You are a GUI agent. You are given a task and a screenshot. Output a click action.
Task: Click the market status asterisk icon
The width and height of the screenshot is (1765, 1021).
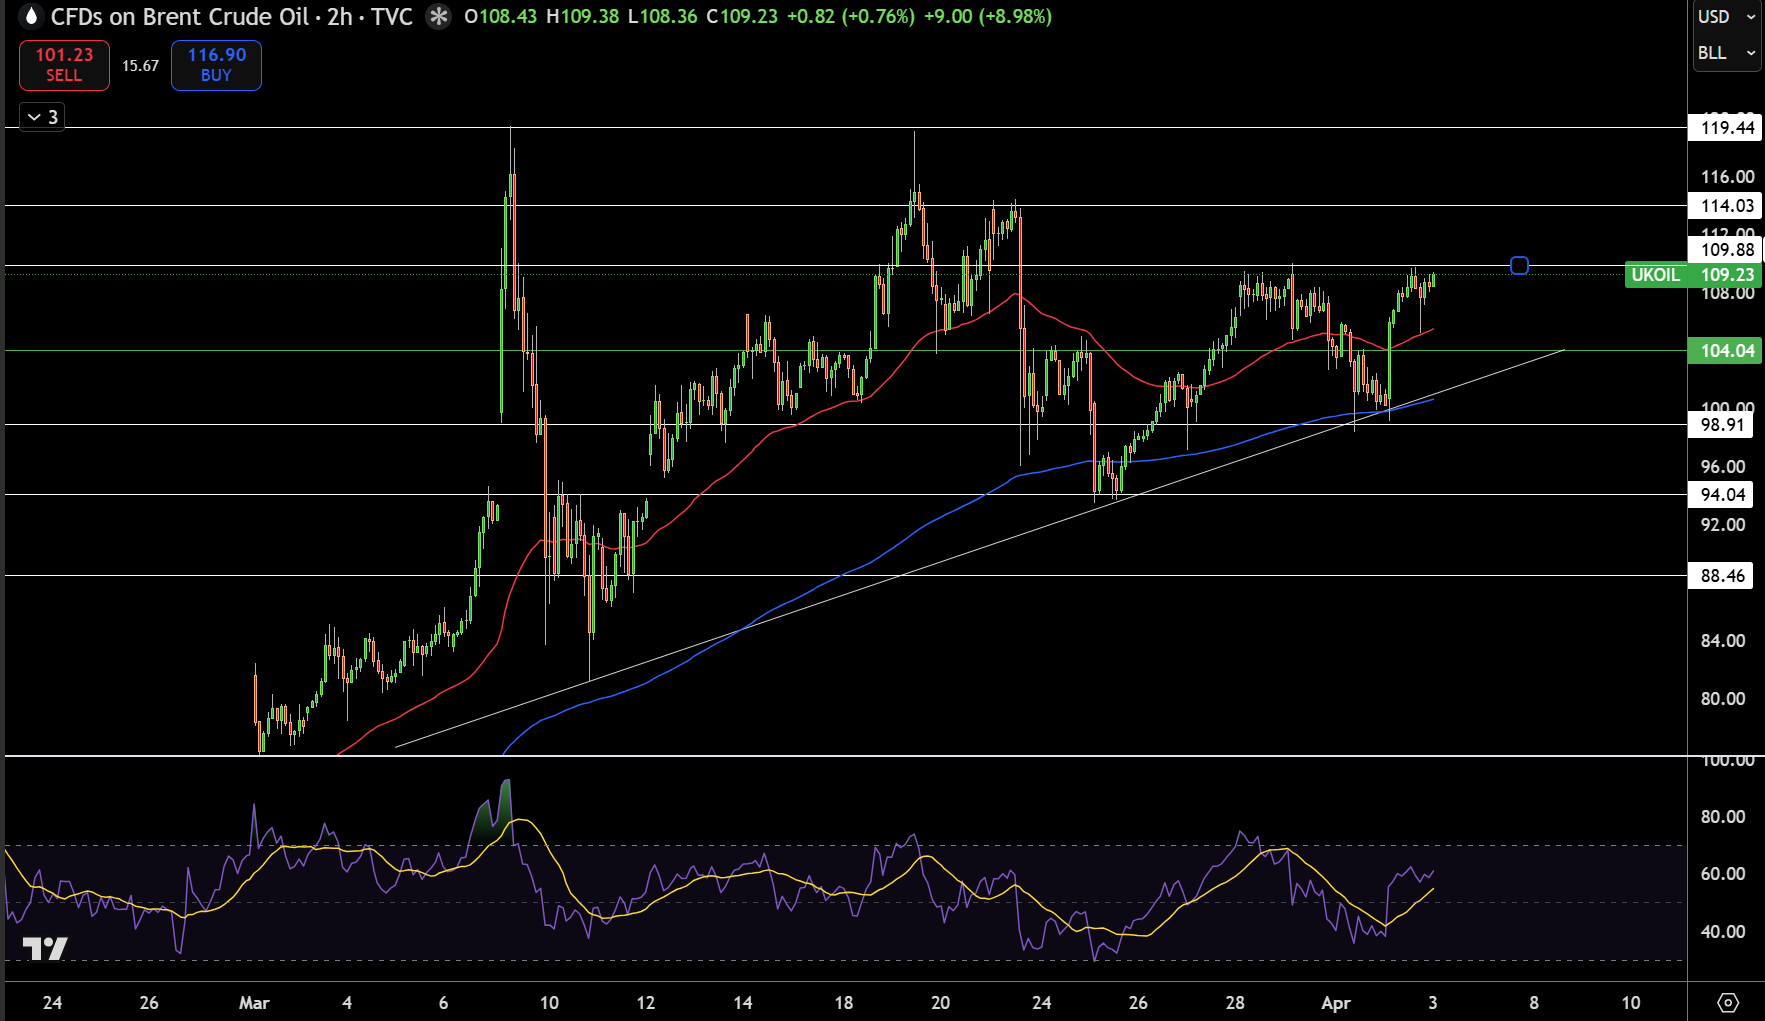tap(438, 17)
